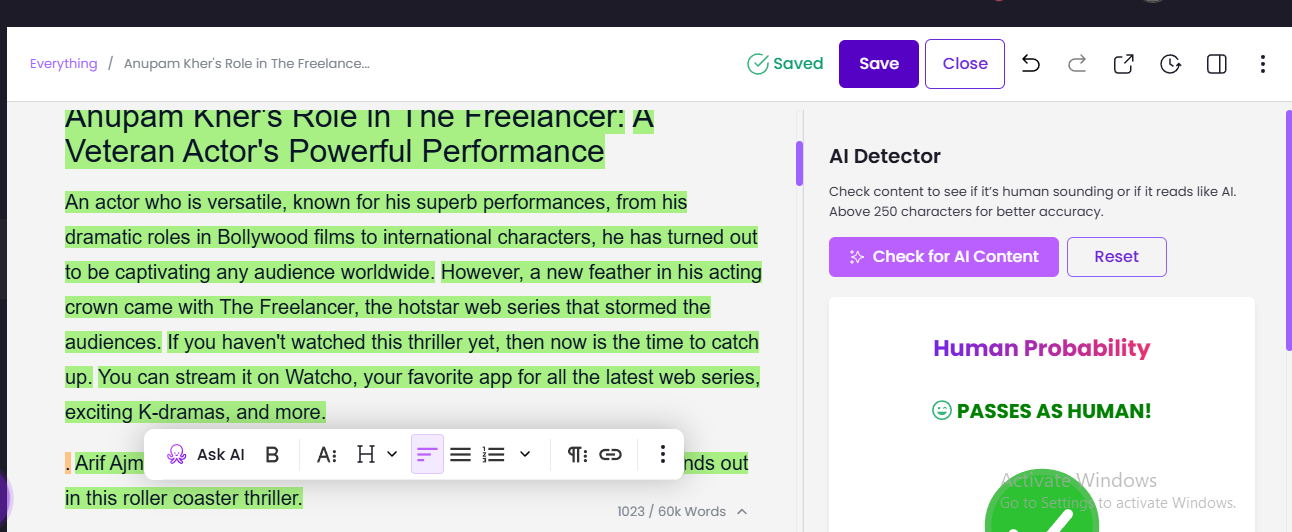Open floating toolbar more options
This screenshot has height=532, width=1292.
click(x=662, y=454)
